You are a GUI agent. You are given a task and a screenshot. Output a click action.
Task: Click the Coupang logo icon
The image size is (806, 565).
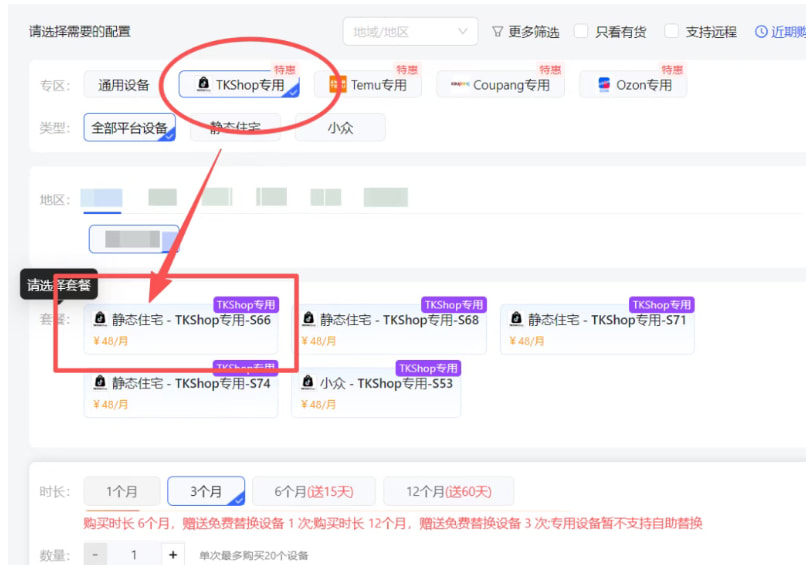[x=460, y=84]
